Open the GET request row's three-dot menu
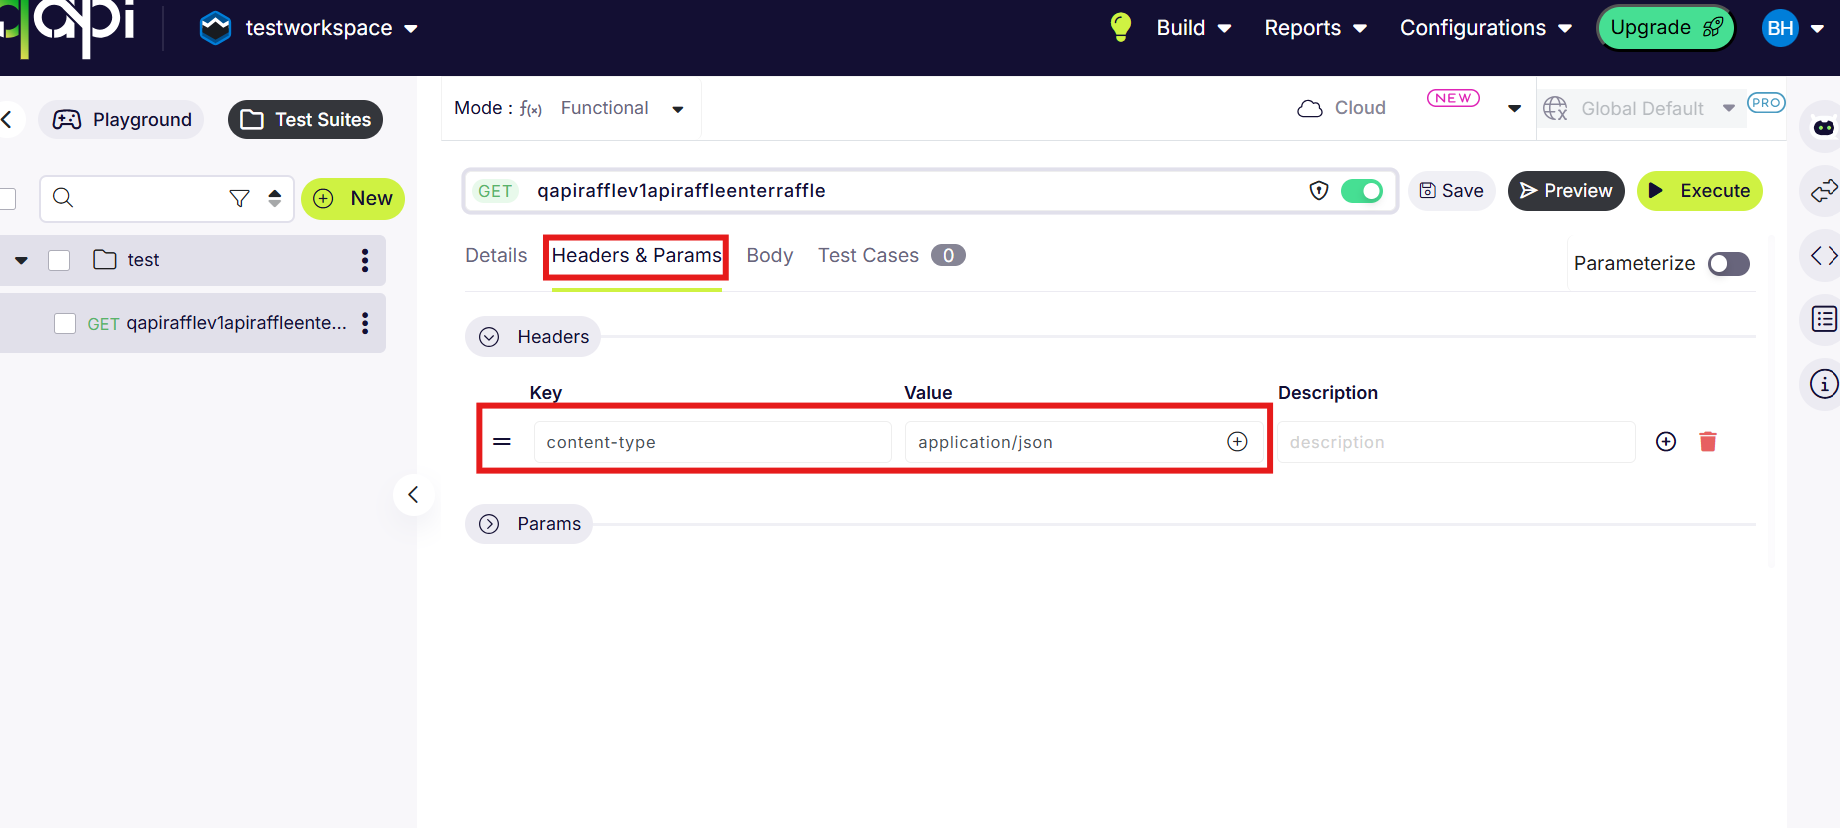 (365, 323)
